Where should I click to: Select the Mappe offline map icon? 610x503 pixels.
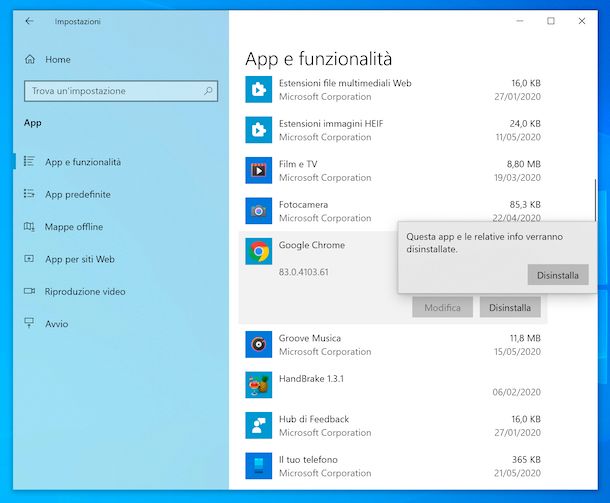[x=30, y=226]
